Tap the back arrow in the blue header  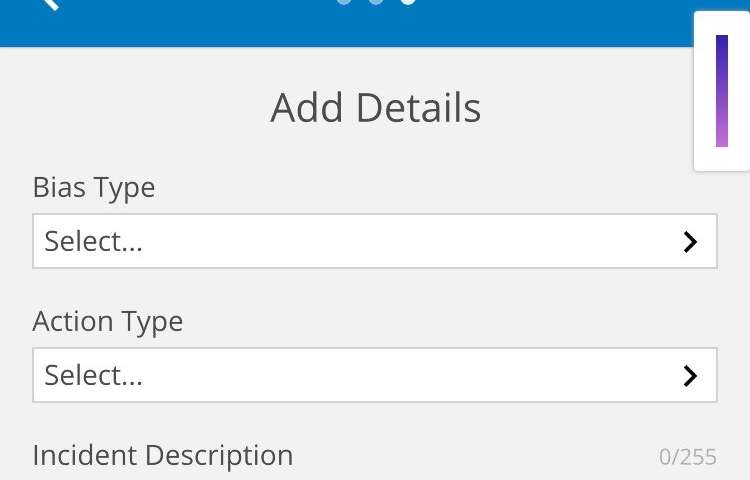coord(50,4)
